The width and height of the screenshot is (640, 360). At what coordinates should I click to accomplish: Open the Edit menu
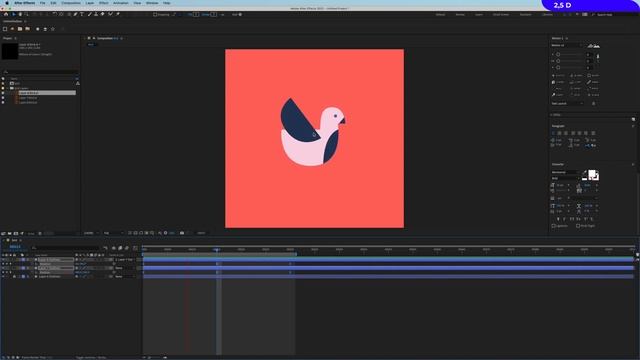pyautogui.click(x=53, y=3)
